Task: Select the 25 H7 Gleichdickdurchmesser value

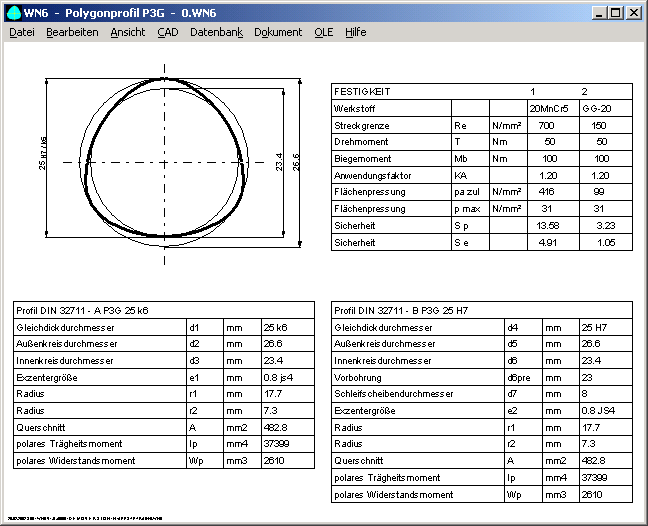Action: tap(594, 327)
